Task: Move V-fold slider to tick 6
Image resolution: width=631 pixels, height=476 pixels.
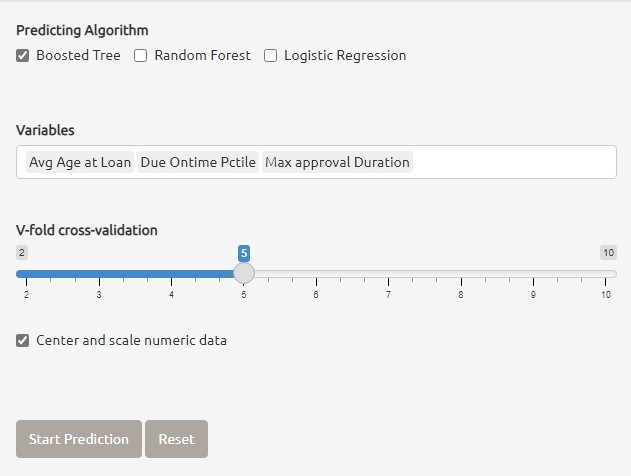Action: point(316,274)
